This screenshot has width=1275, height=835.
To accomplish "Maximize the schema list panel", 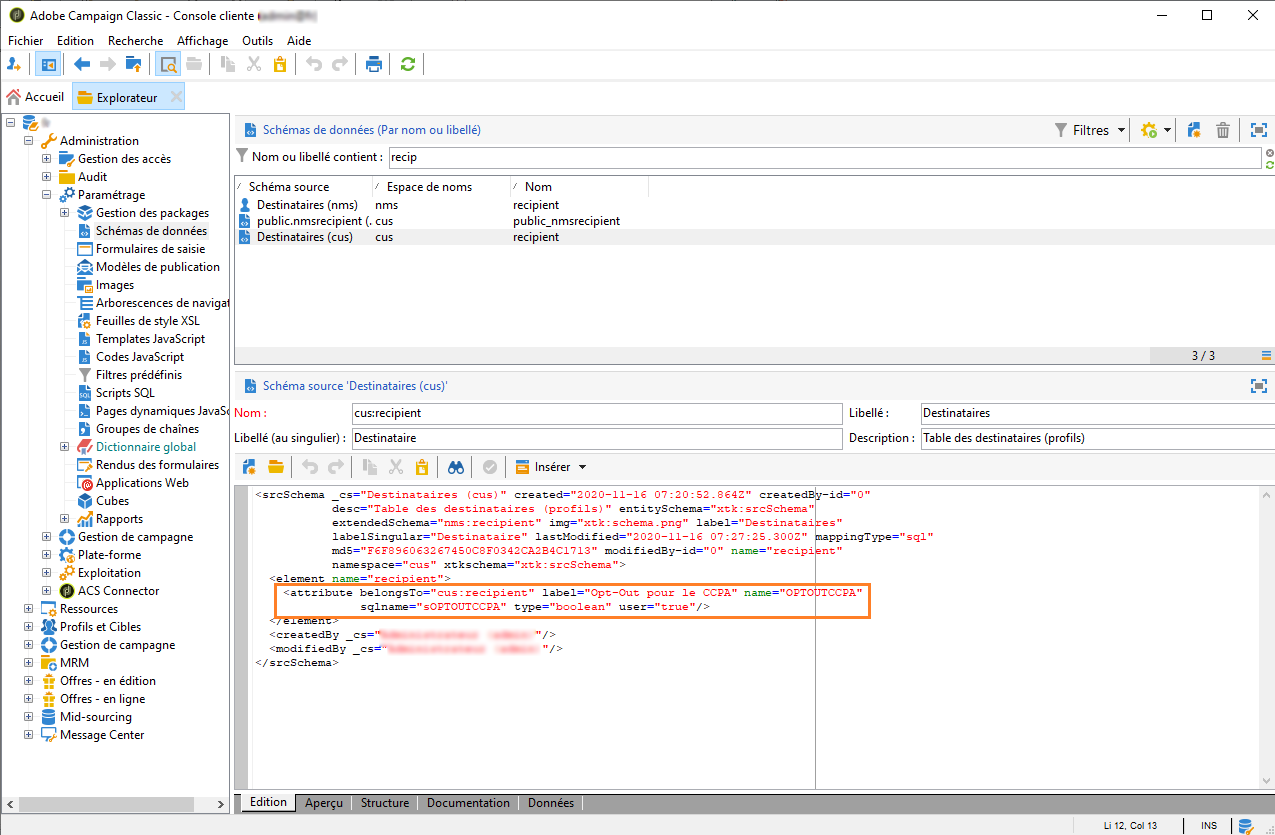I will (1258, 130).
